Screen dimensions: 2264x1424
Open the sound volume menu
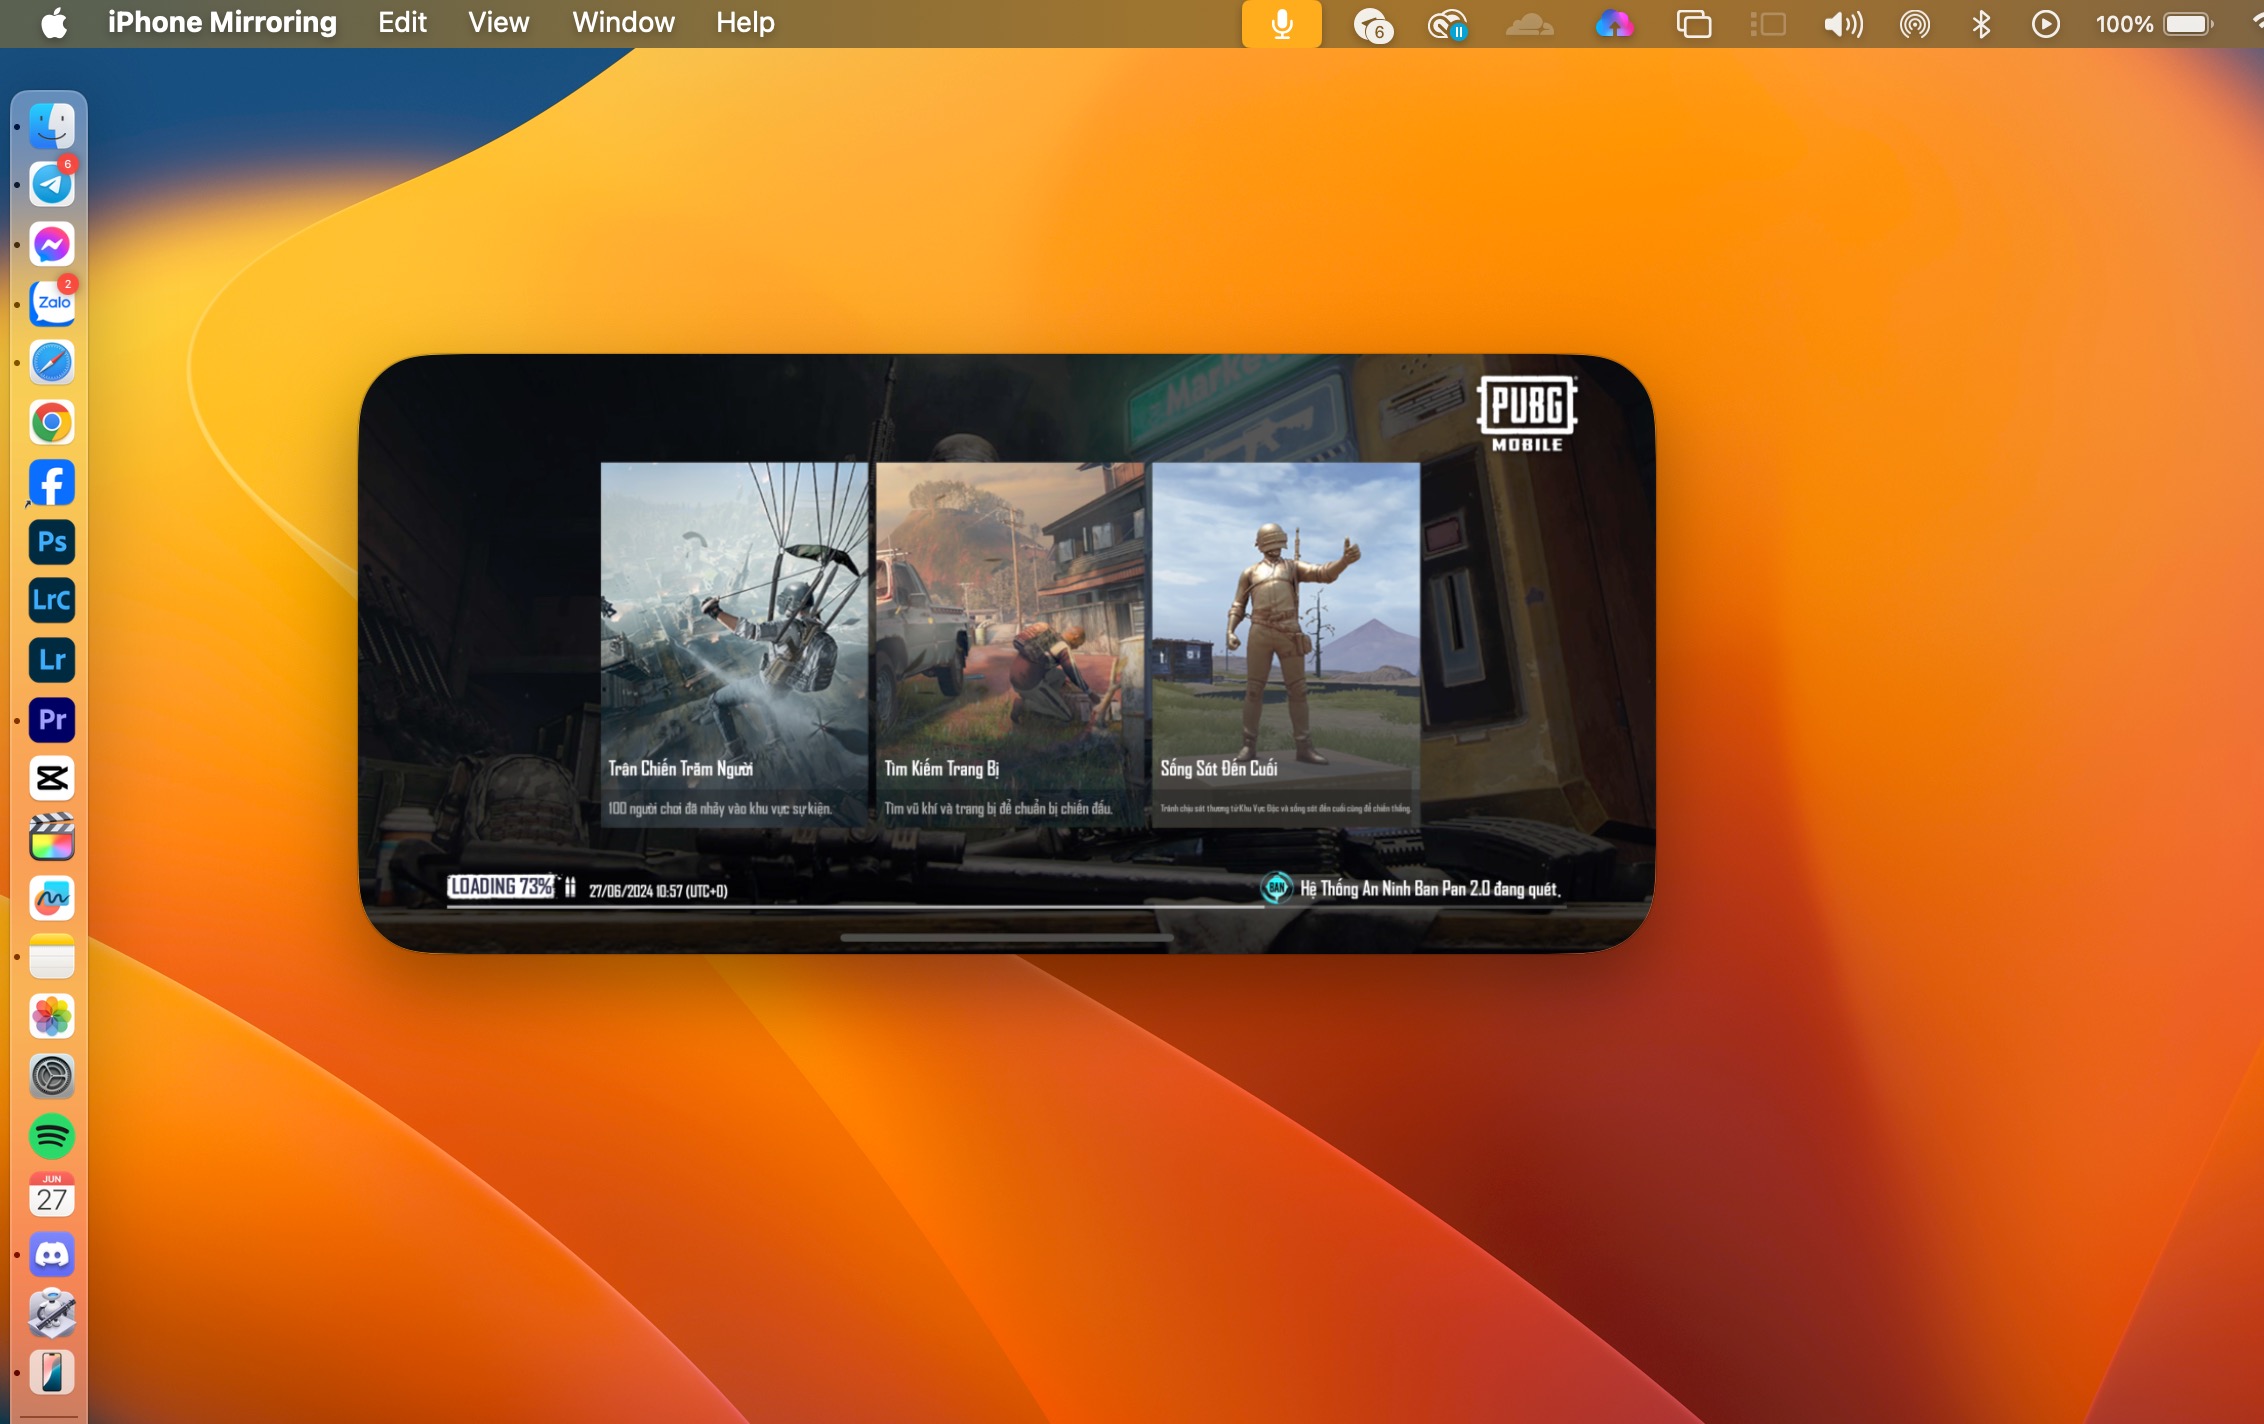coord(1842,24)
